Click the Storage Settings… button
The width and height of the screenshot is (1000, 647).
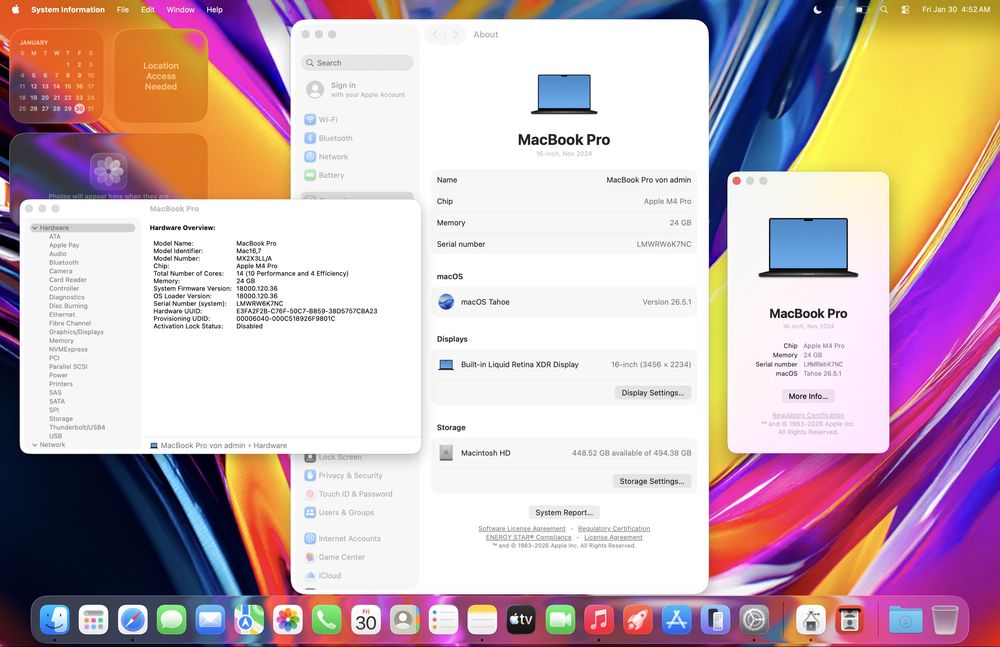(x=652, y=481)
